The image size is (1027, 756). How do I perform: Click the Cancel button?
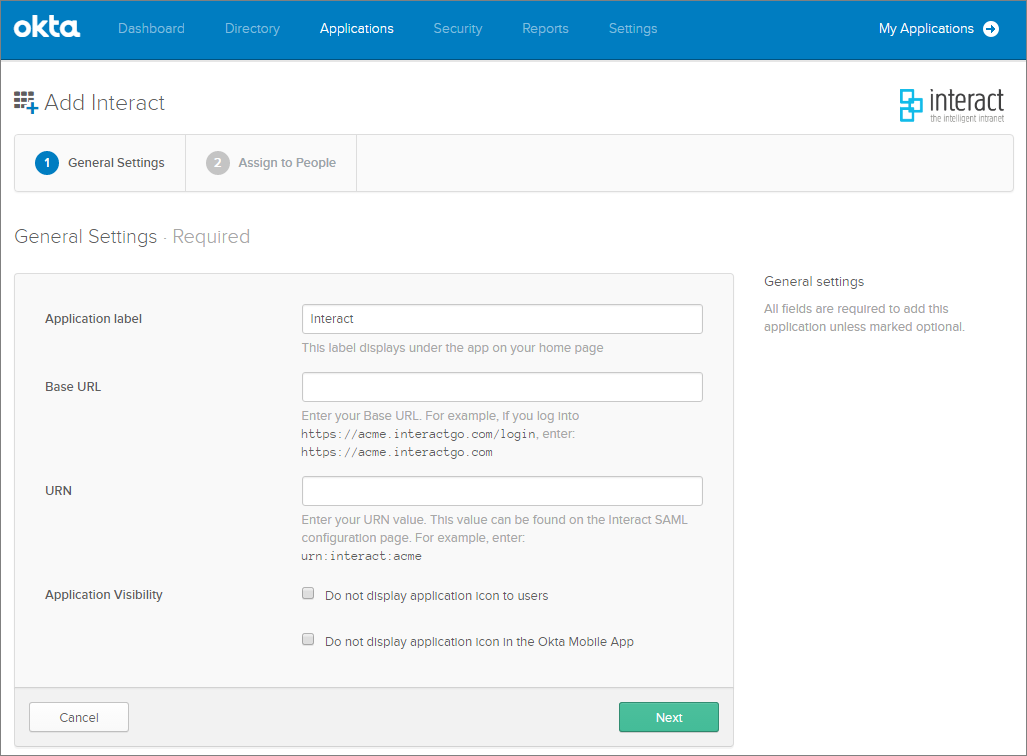pyautogui.click(x=79, y=717)
